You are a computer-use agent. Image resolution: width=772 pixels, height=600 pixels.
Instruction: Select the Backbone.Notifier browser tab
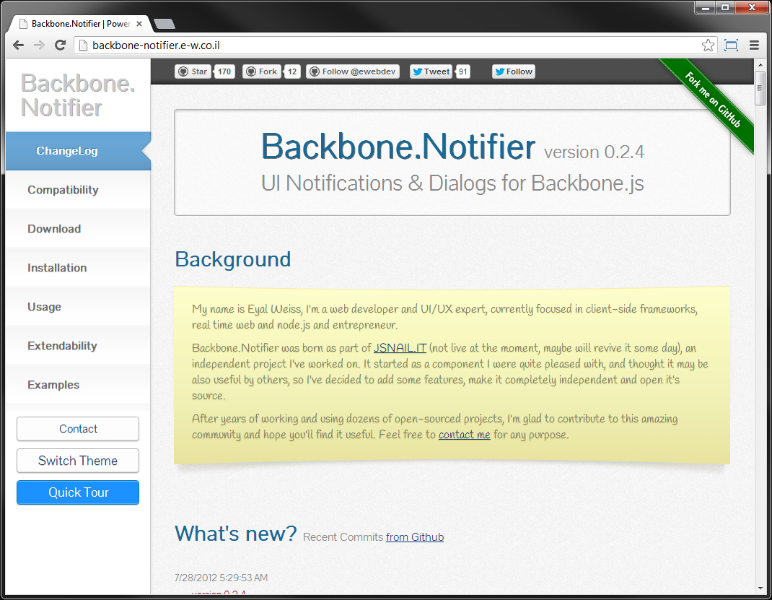pos(80,24)
